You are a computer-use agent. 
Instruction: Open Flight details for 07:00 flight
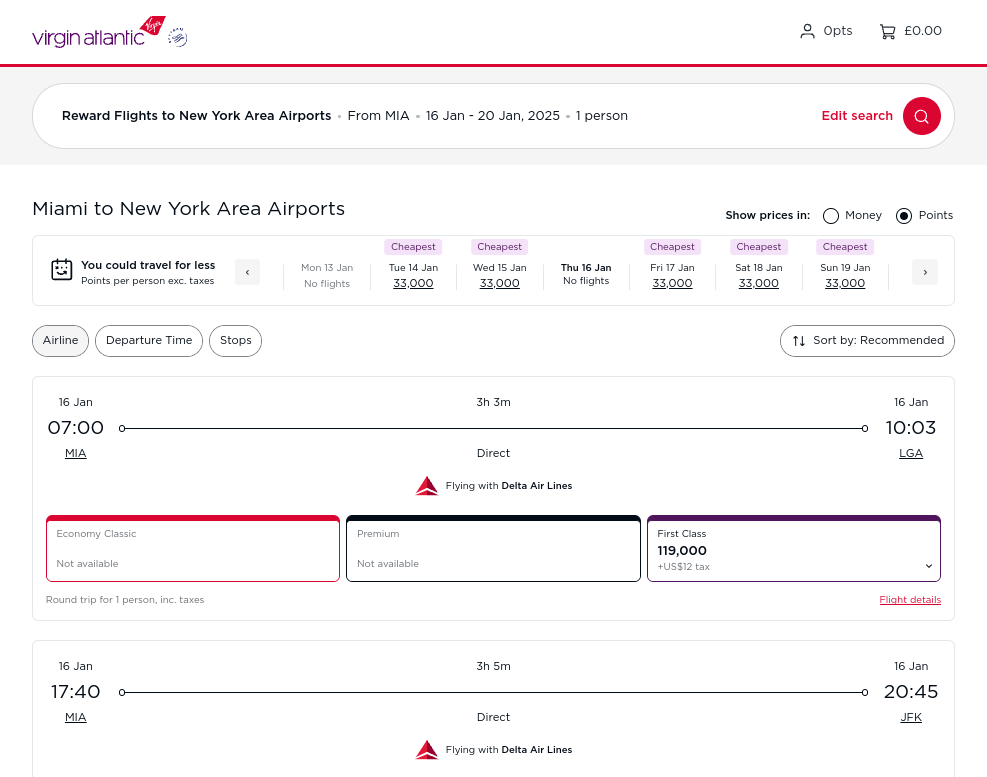pyautogui.click(x=910, y=599)
